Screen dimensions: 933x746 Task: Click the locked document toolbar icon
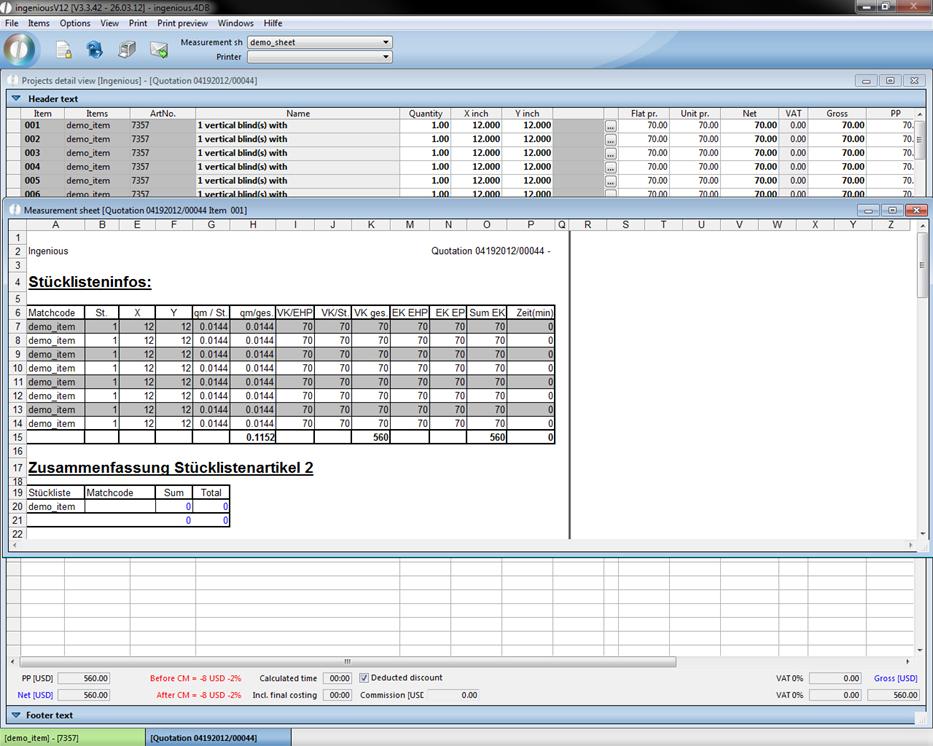63,49
